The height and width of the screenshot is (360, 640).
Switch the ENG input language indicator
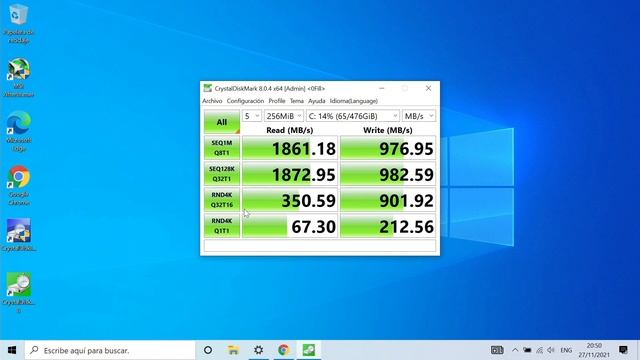566,350
